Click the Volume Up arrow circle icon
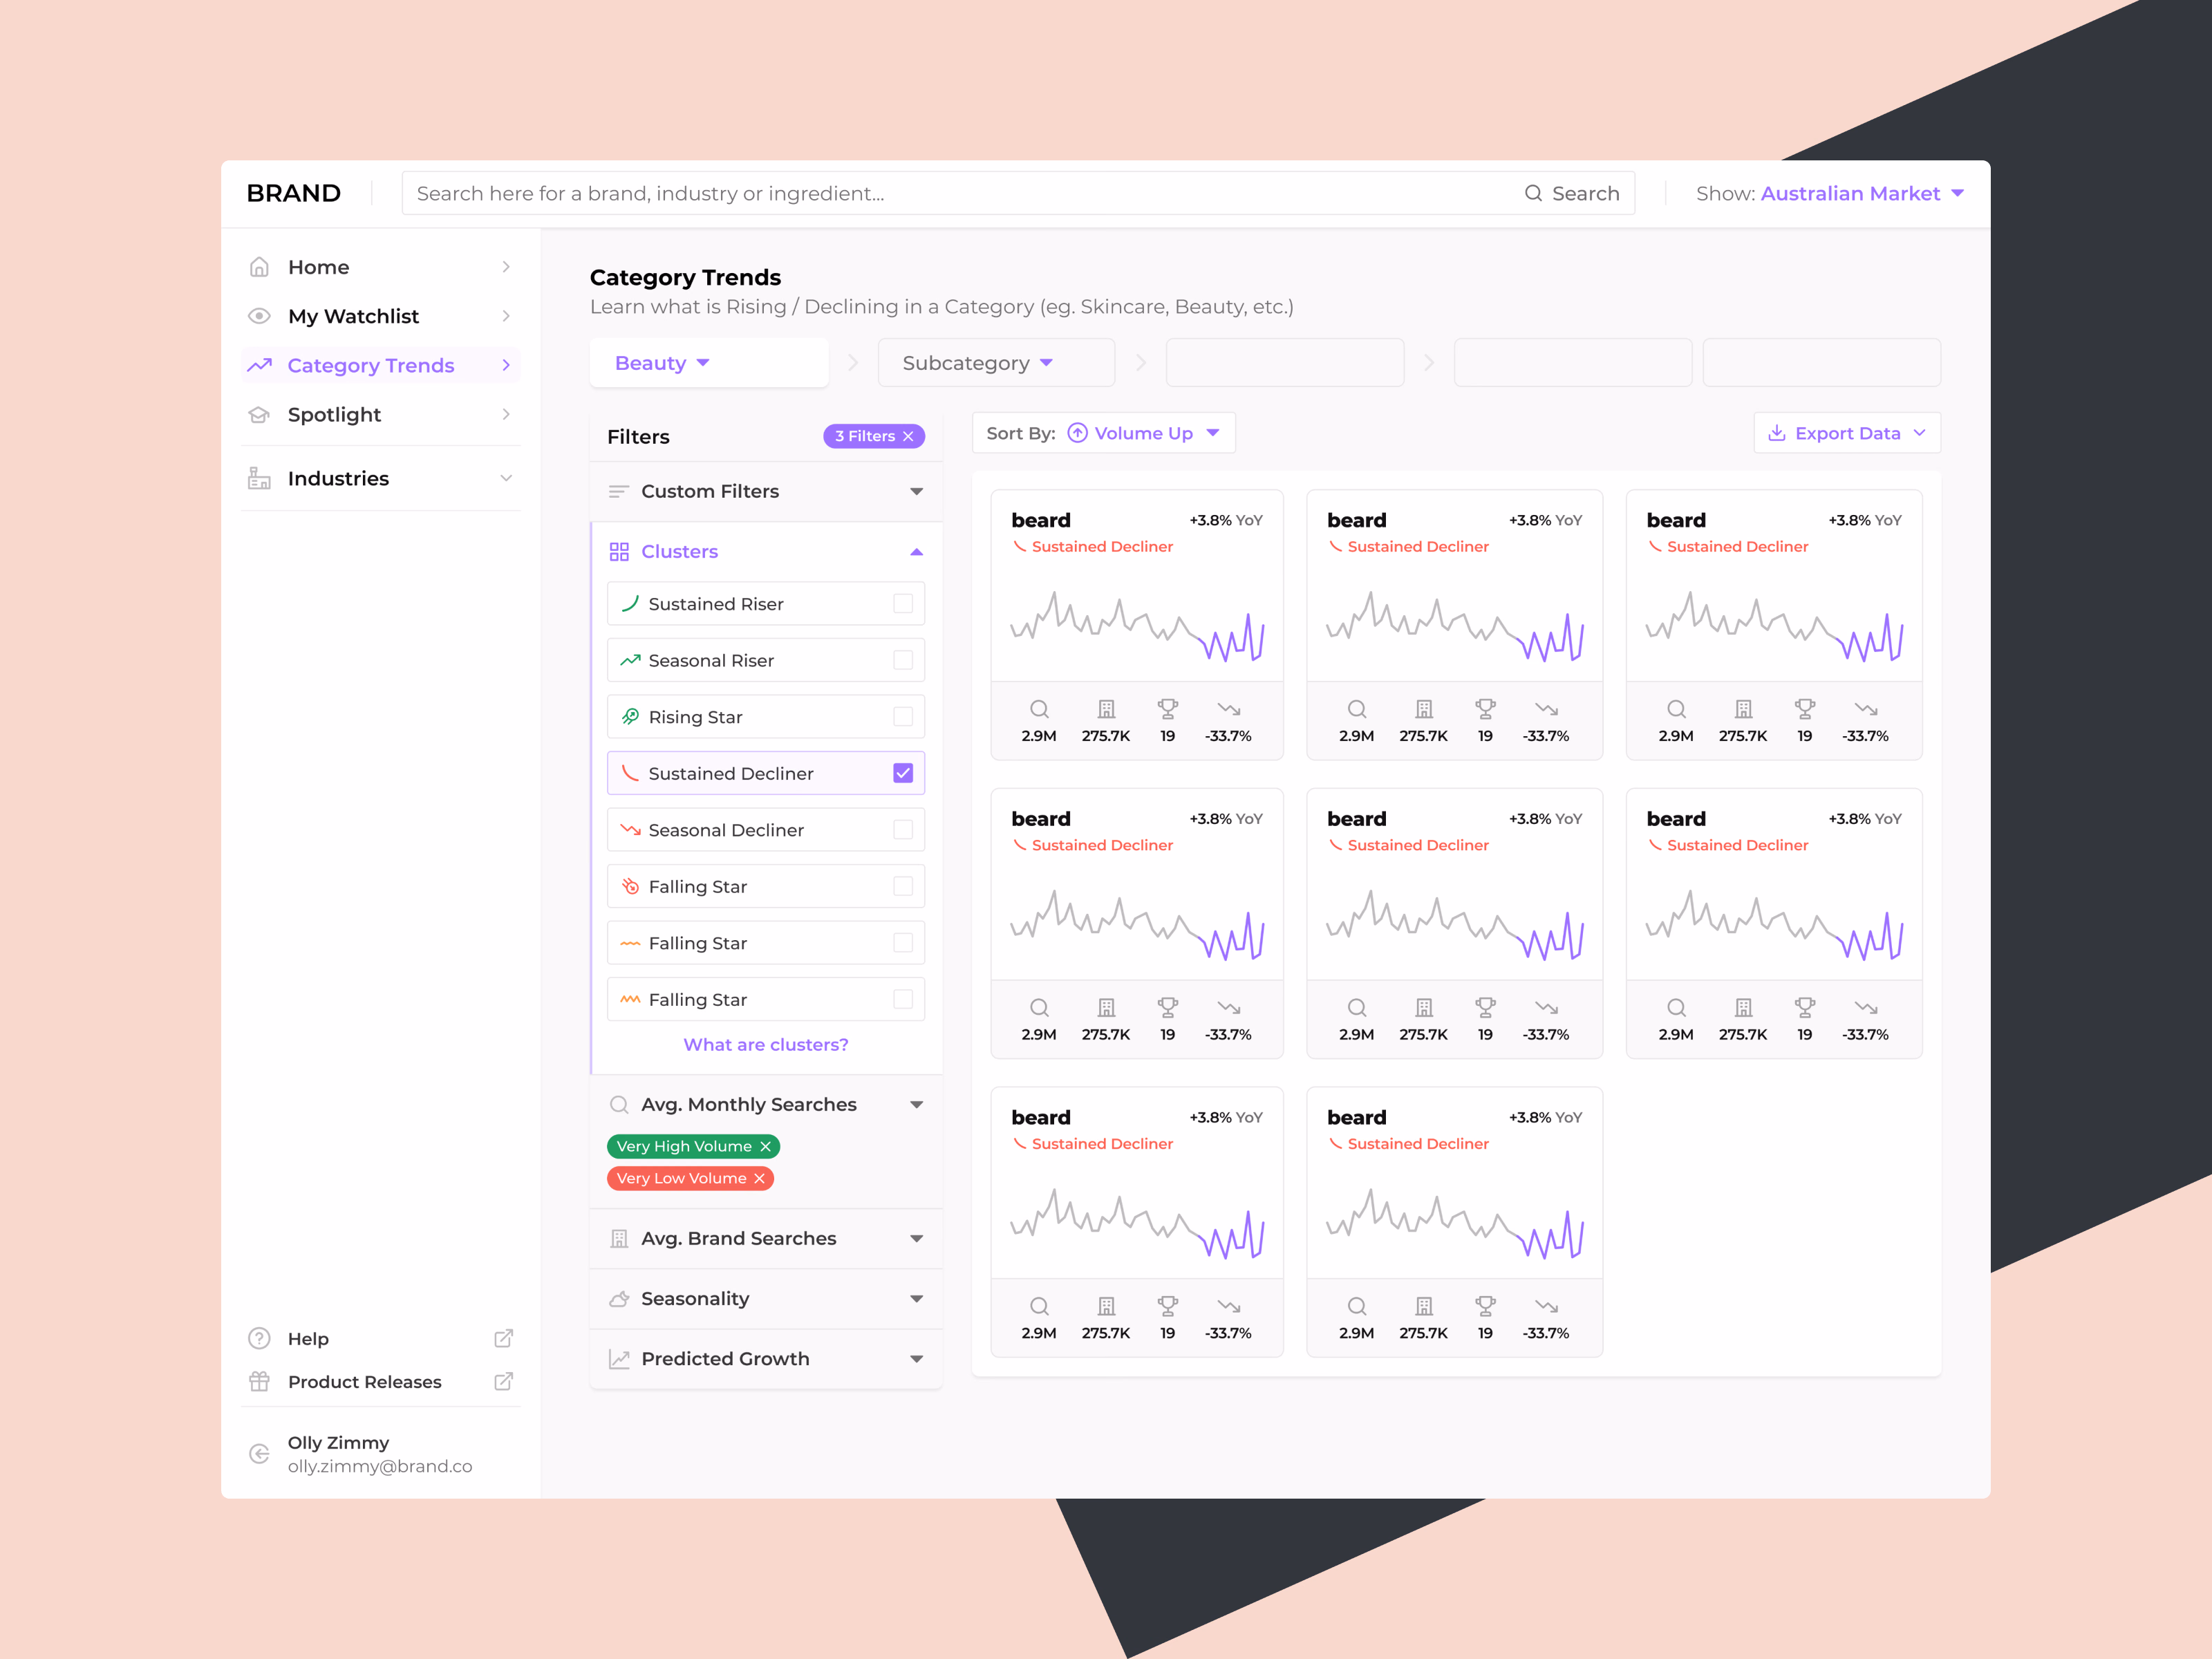This screenshot has height=1659, width=2212. 1077,433
